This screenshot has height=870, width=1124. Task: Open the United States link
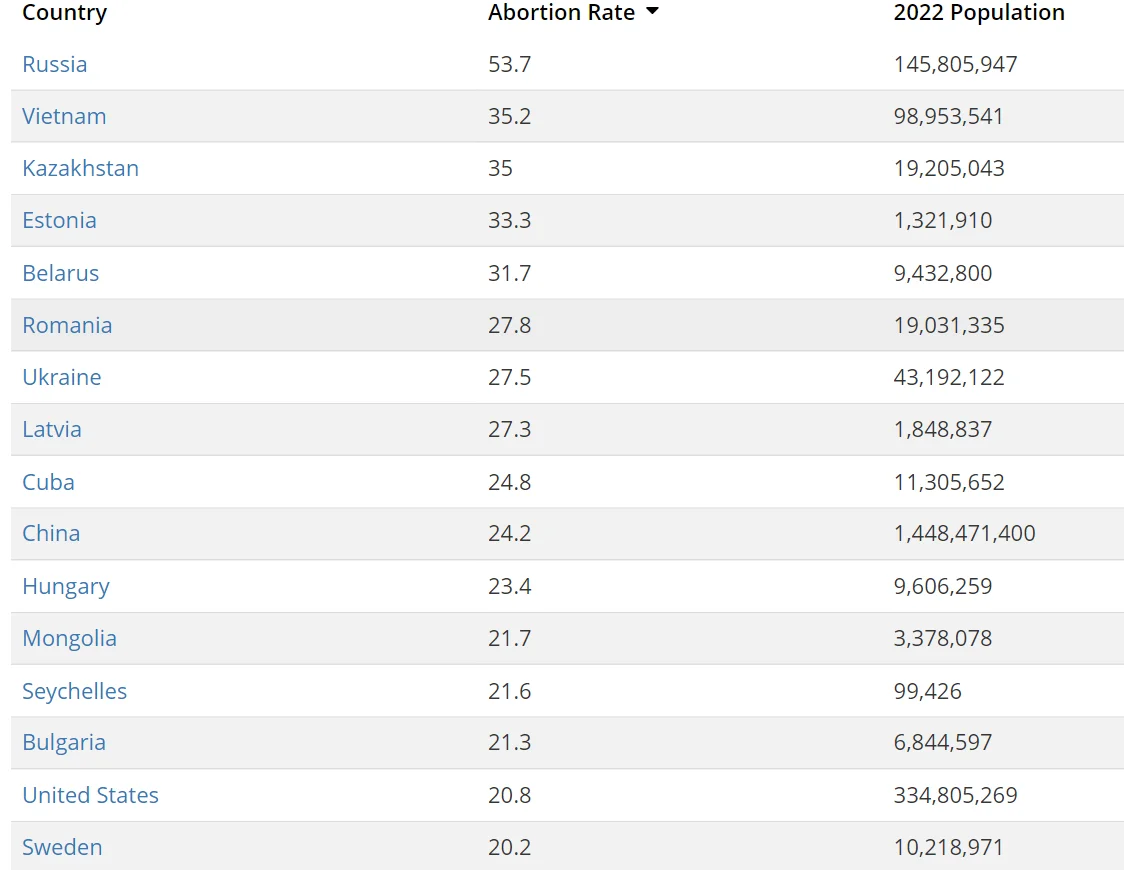(90, 795)
